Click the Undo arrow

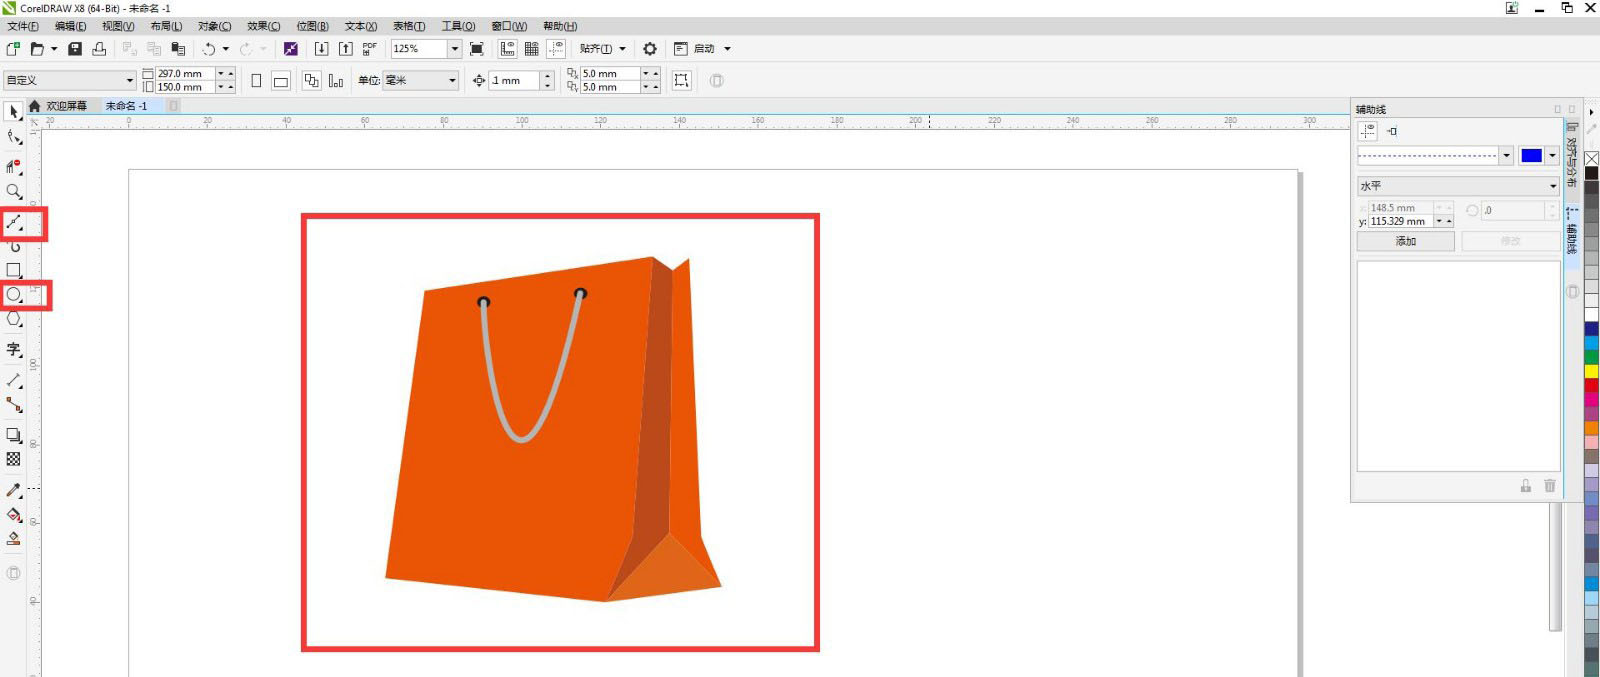[x=209, y=48]
